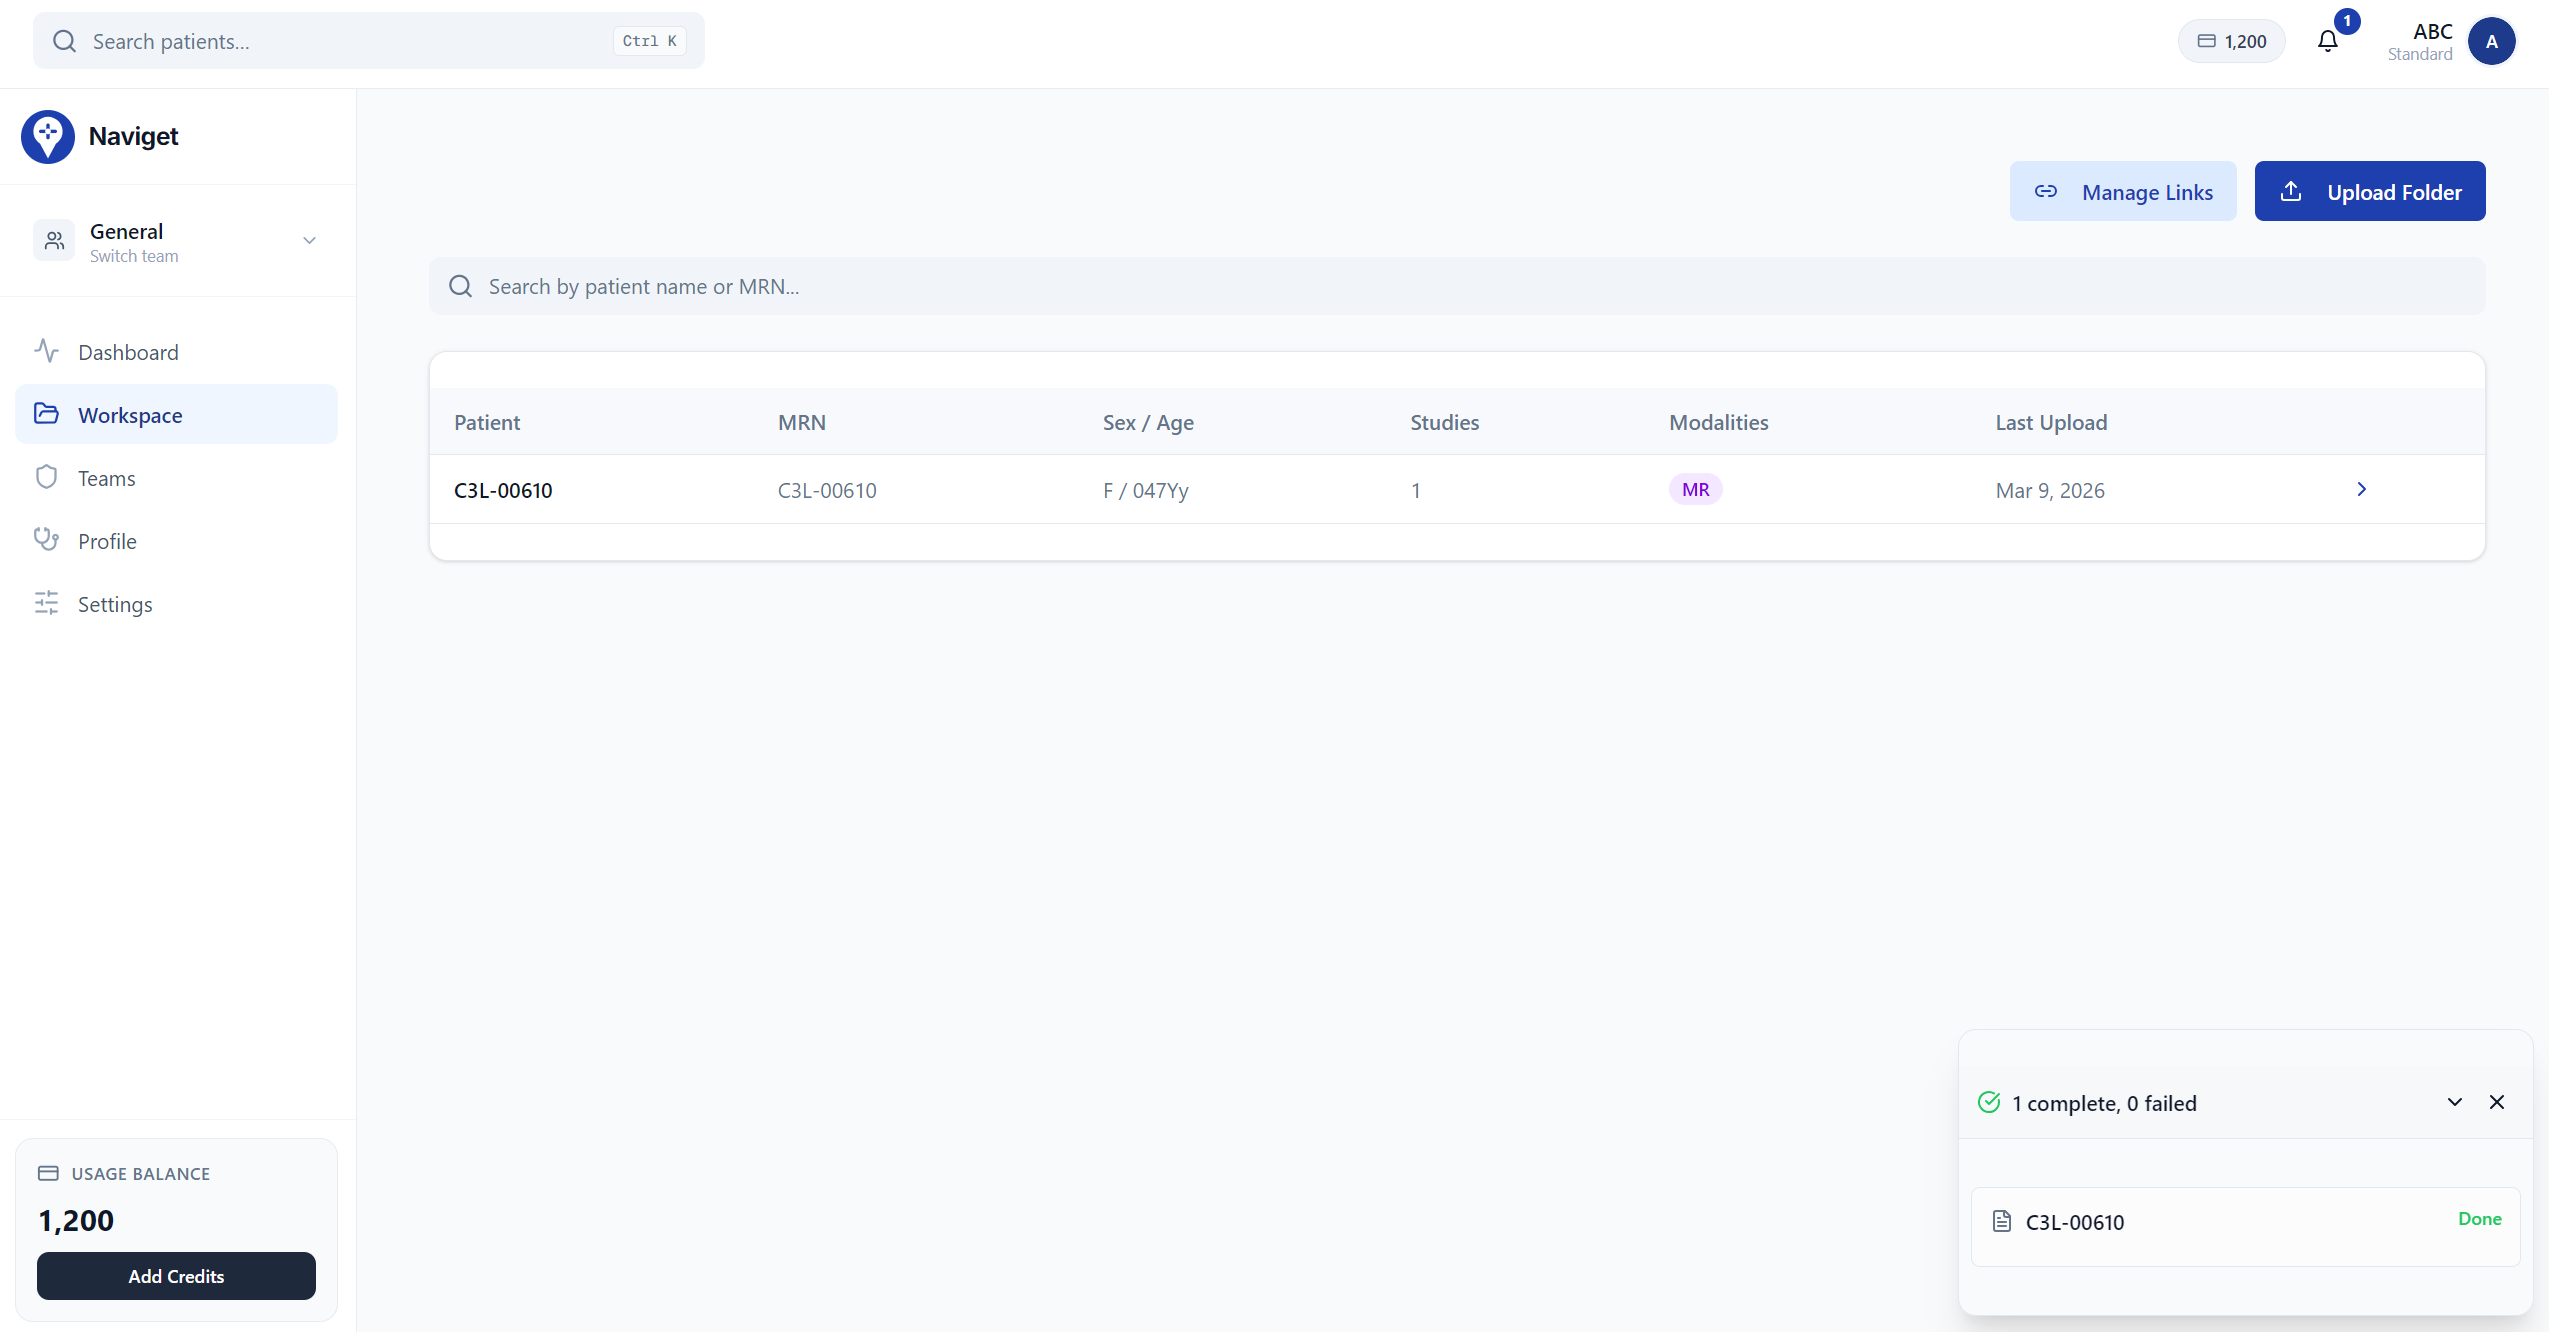Image resolution: width=2549 pixels, height=1332 pixels.
Task: Click the green check on upload status
Action: [x=1989, y=1102]
